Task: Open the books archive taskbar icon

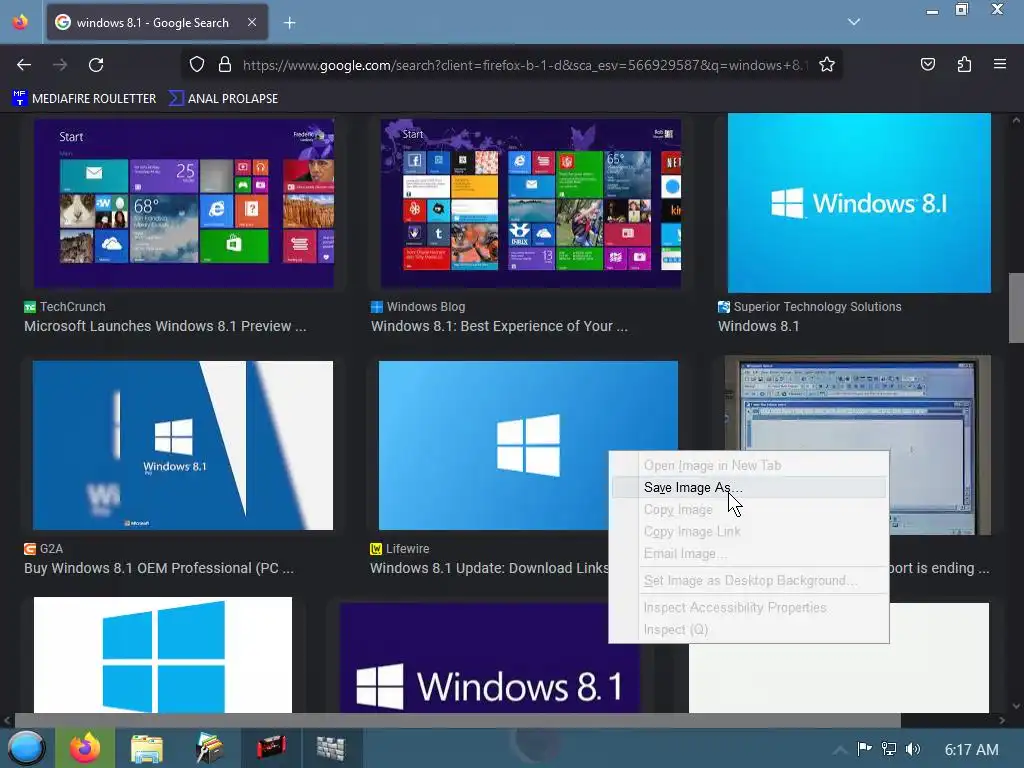Action: [209, 748]
